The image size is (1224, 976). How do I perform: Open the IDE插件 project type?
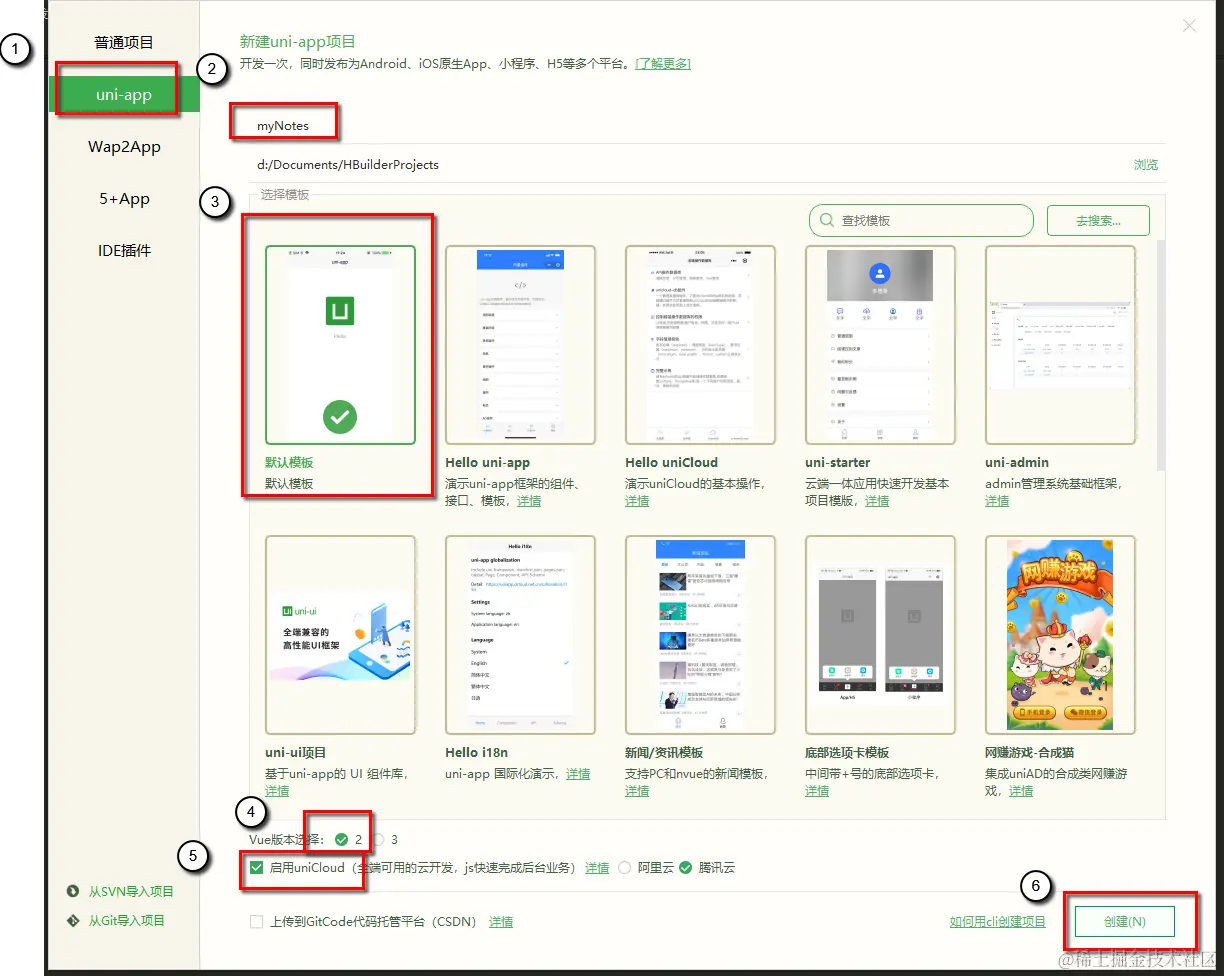click(x=124, y=251)
